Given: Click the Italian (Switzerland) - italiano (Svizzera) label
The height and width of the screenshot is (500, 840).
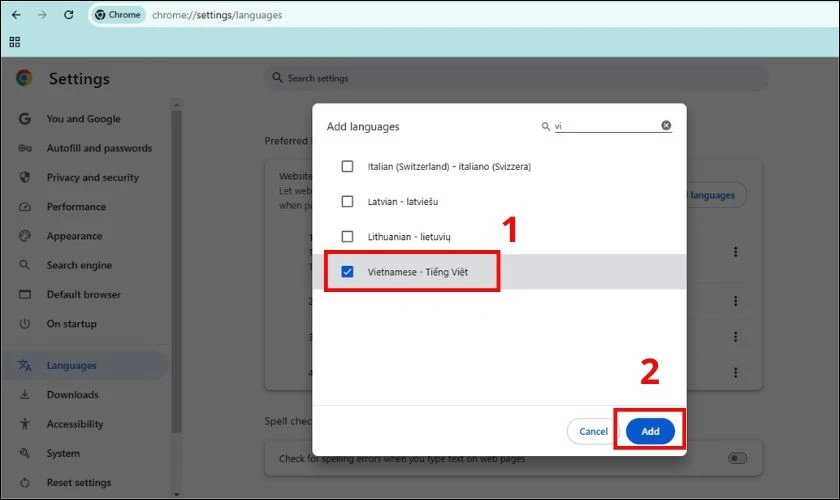Looking at the screenshot, I should tap(449, 167).
